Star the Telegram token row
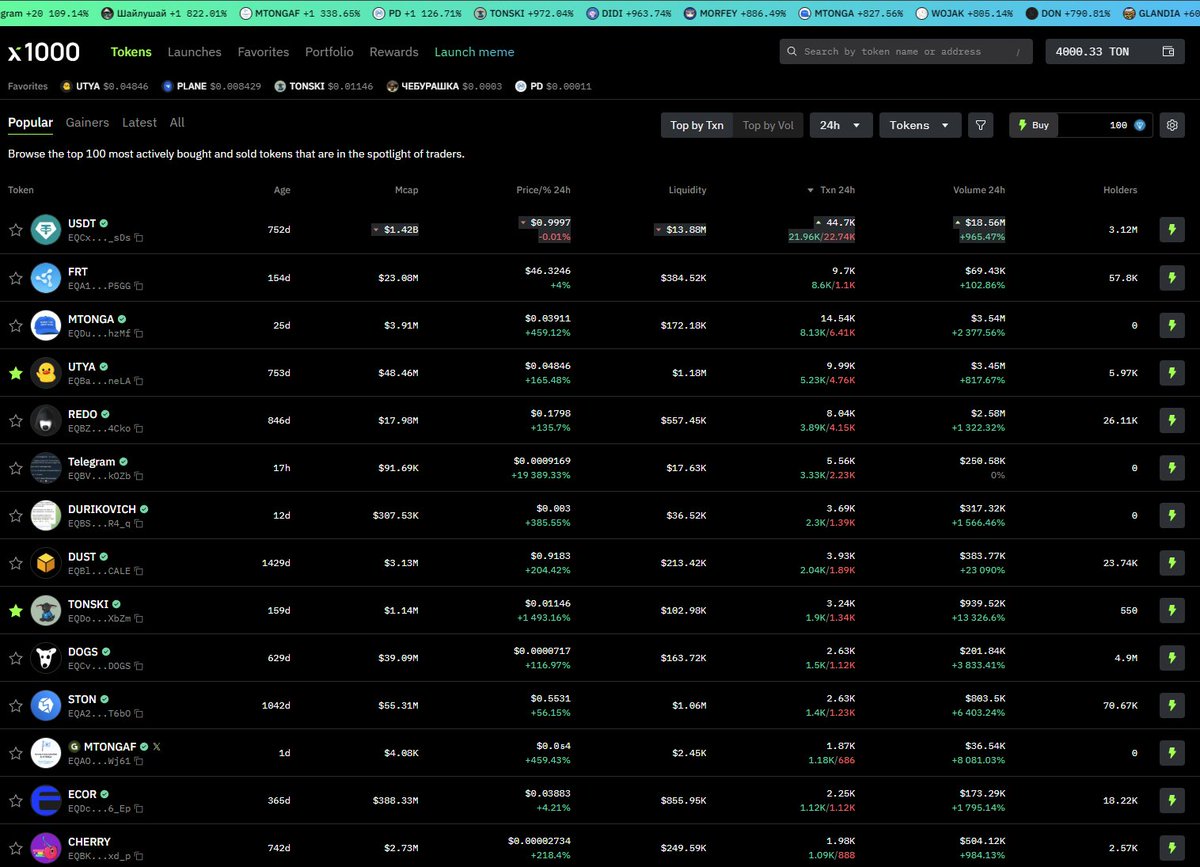 coord(15,467)
